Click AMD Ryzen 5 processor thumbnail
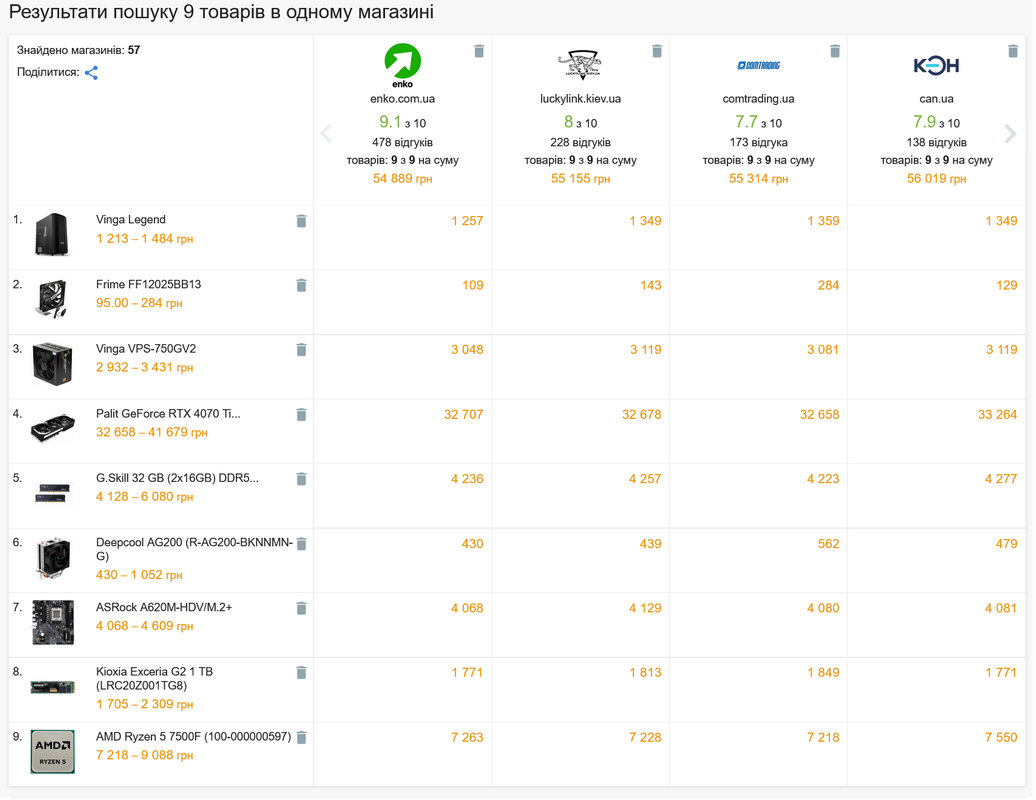1036x800 pixels. [x=53, y=752]
